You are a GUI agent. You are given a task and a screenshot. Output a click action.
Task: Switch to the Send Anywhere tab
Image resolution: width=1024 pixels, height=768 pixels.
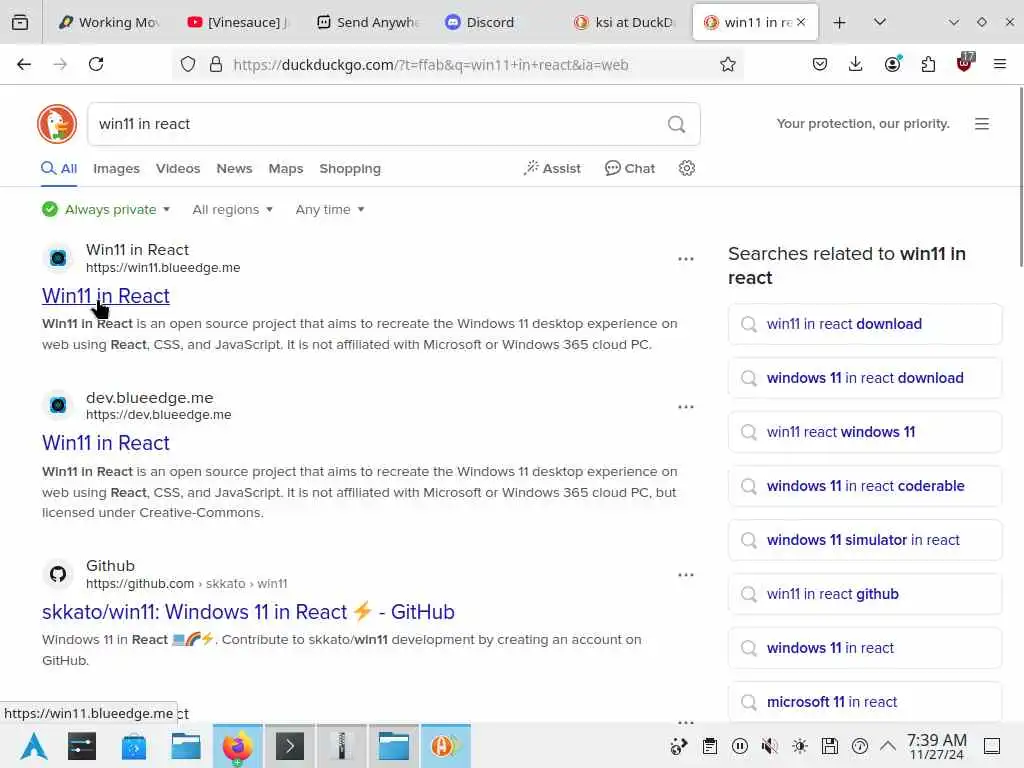click(x=367, y=22)
